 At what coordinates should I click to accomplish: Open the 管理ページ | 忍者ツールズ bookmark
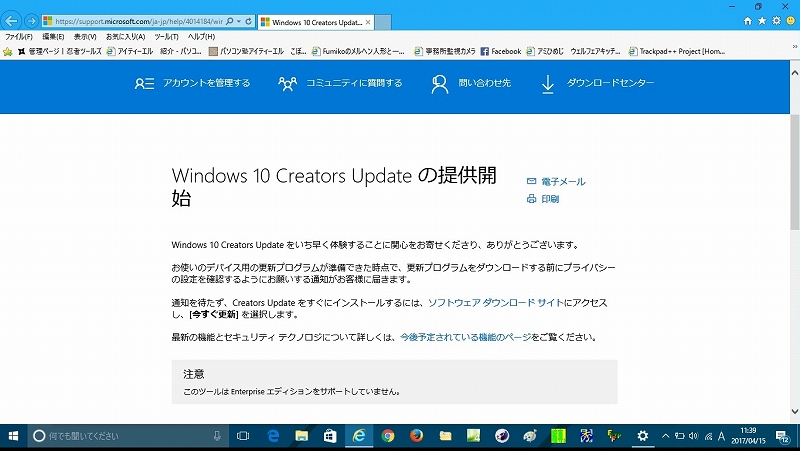pos(59,52)
